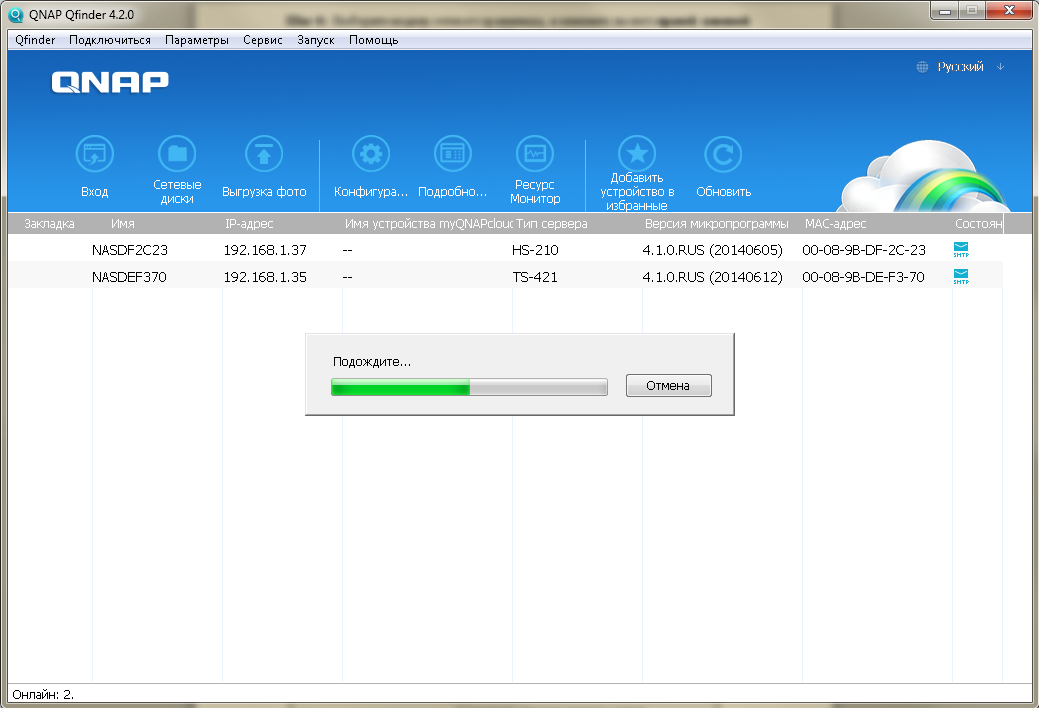
Task: Click IP address 192.168.1.35
Action: click(x=265, y=277)
